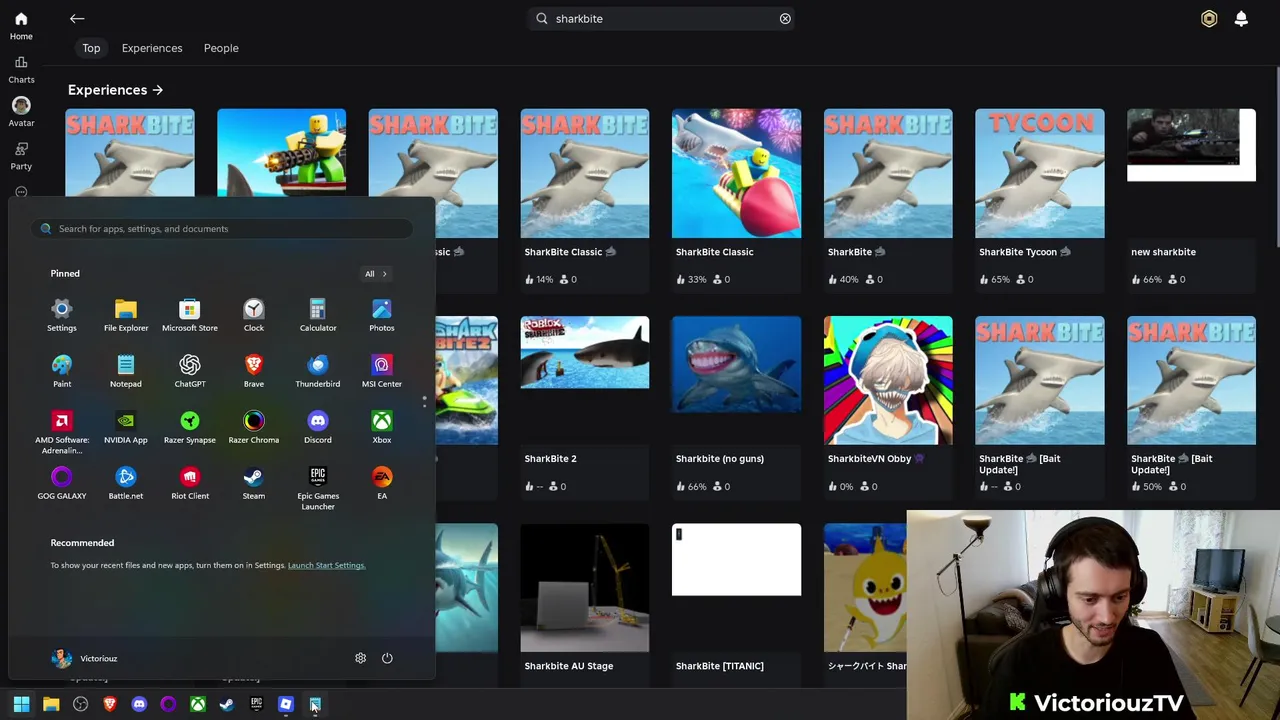Open the EA app
1280x720 pixels.
[x=382, y=483]
